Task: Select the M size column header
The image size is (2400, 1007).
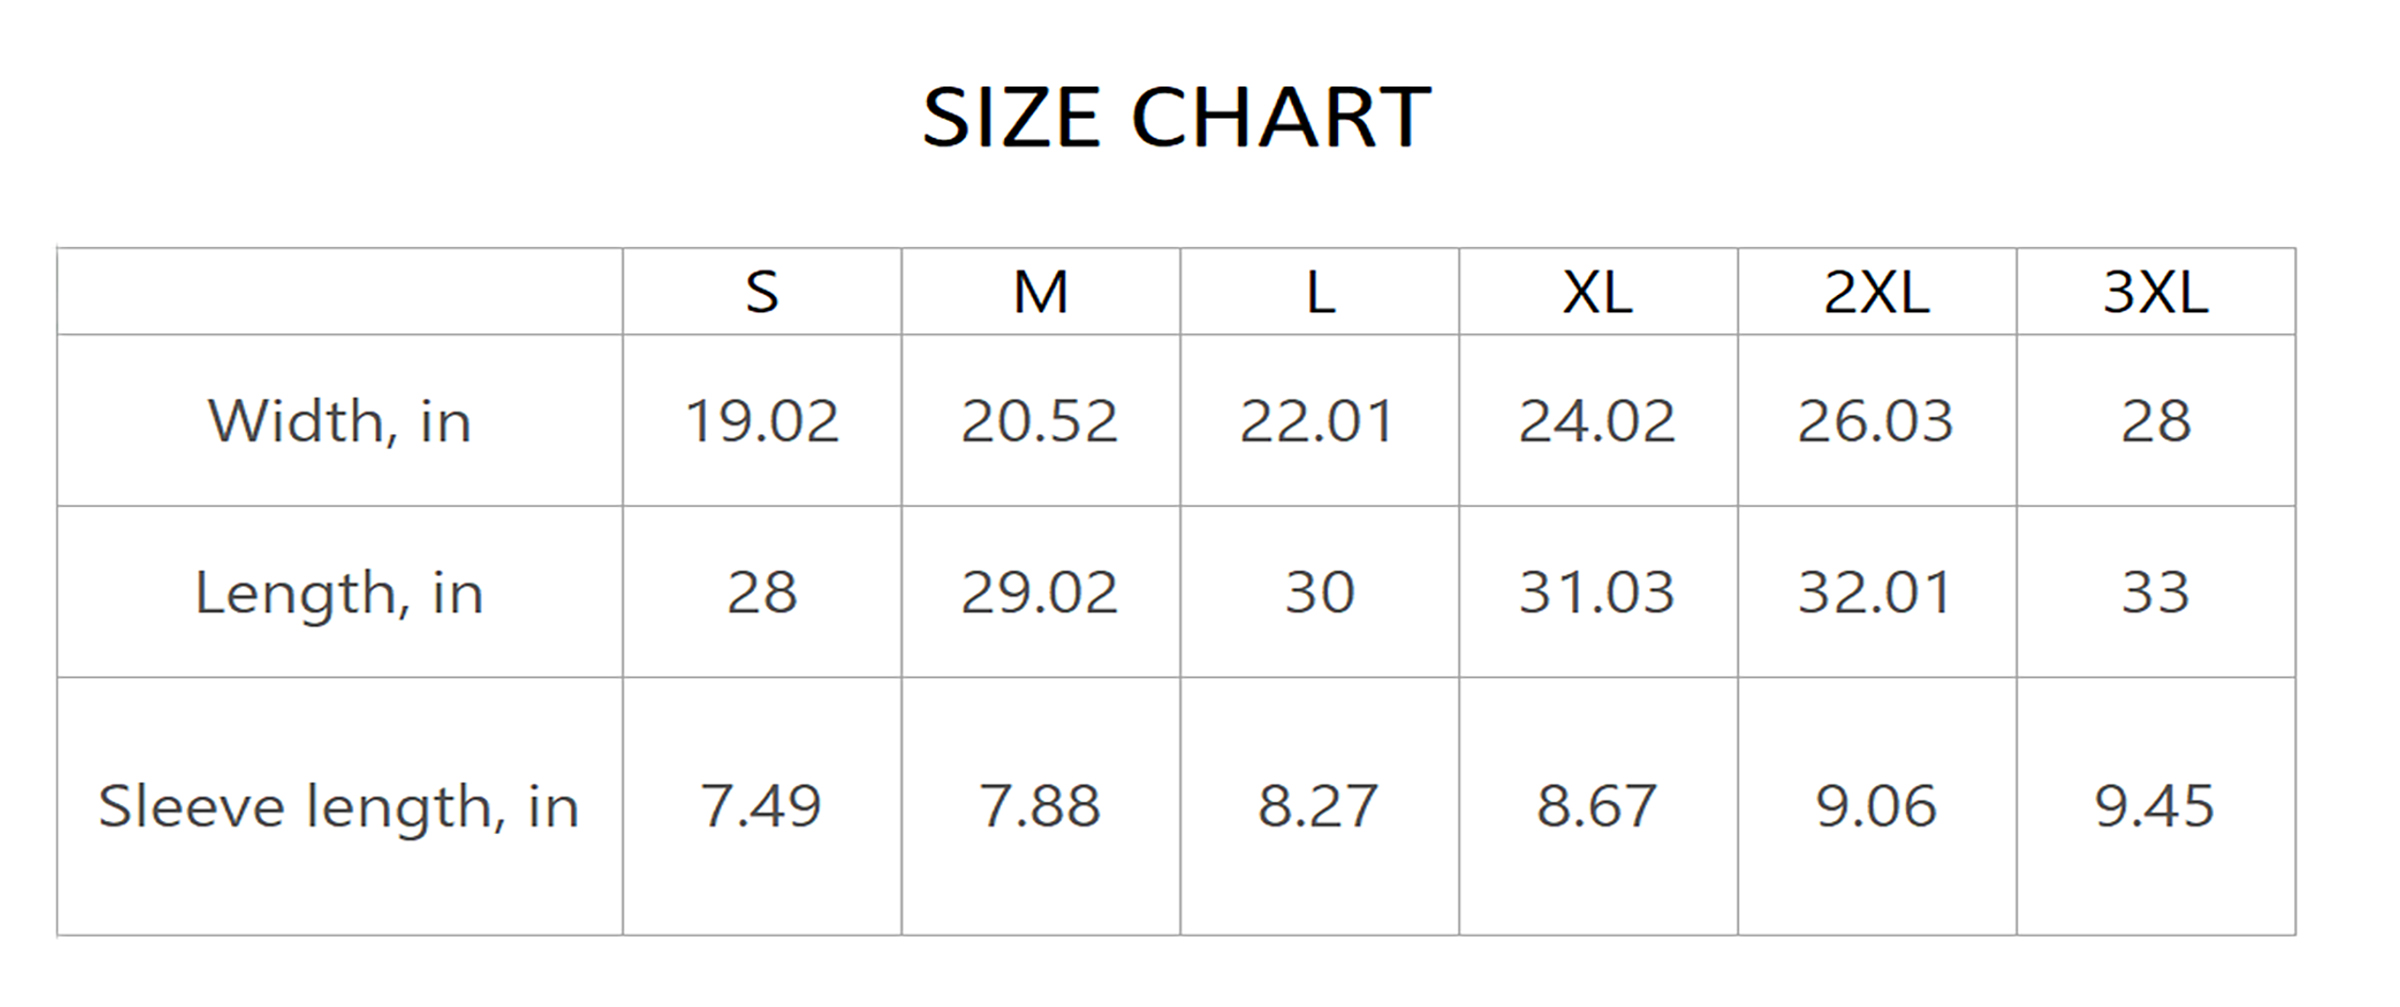Action: [x=1041, y=292]
